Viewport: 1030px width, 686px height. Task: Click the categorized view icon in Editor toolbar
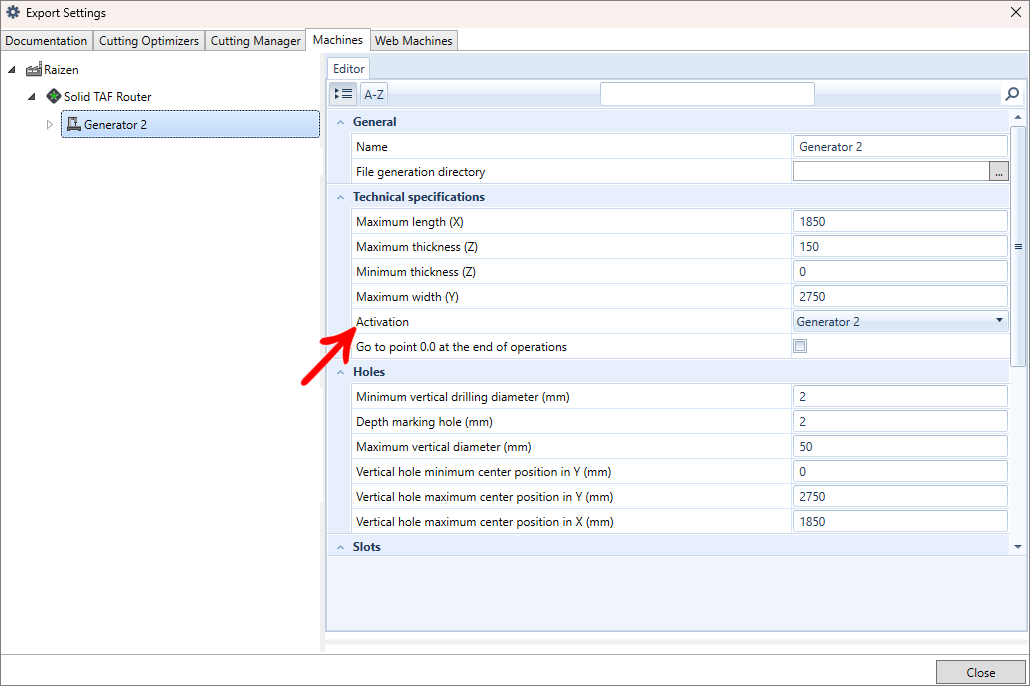pos(343,94)
